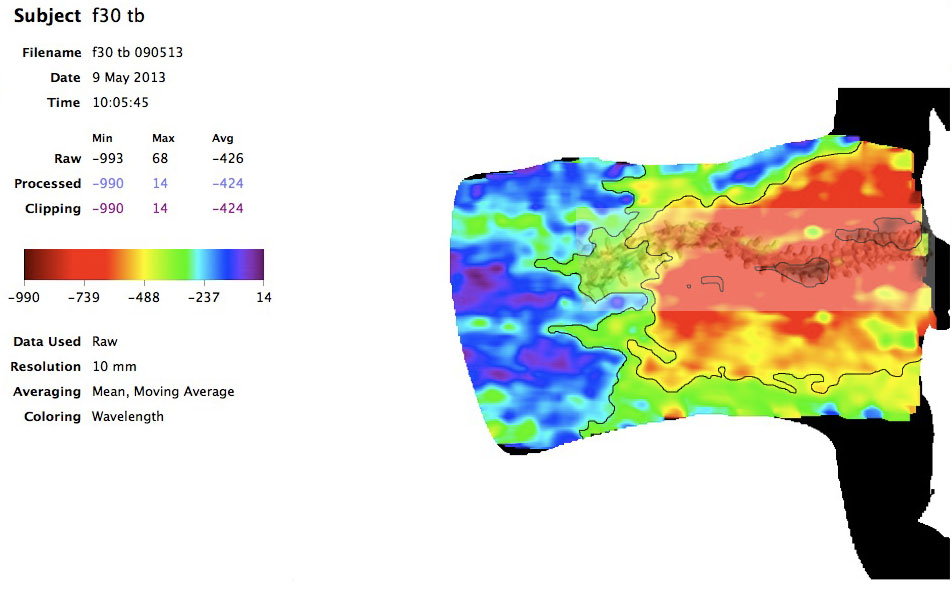Click the "Raw" value beside Data Used

point(104,341)
